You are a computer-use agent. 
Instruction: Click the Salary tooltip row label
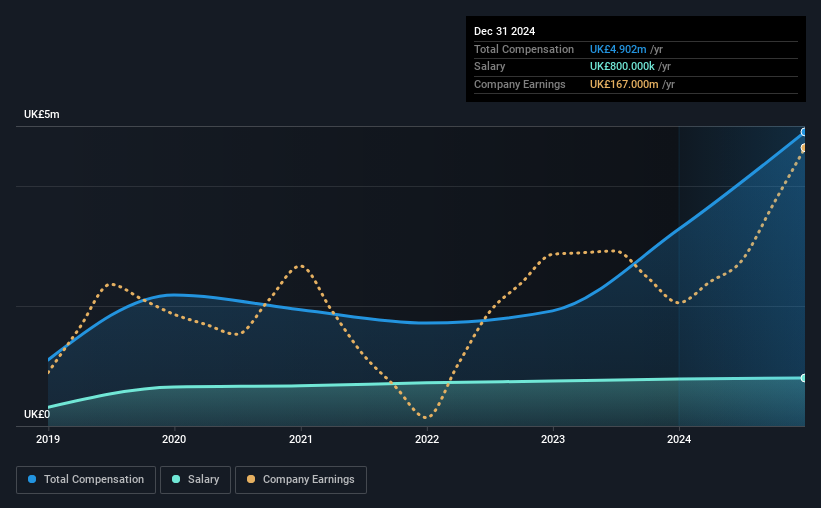click(x=490, y=67)
